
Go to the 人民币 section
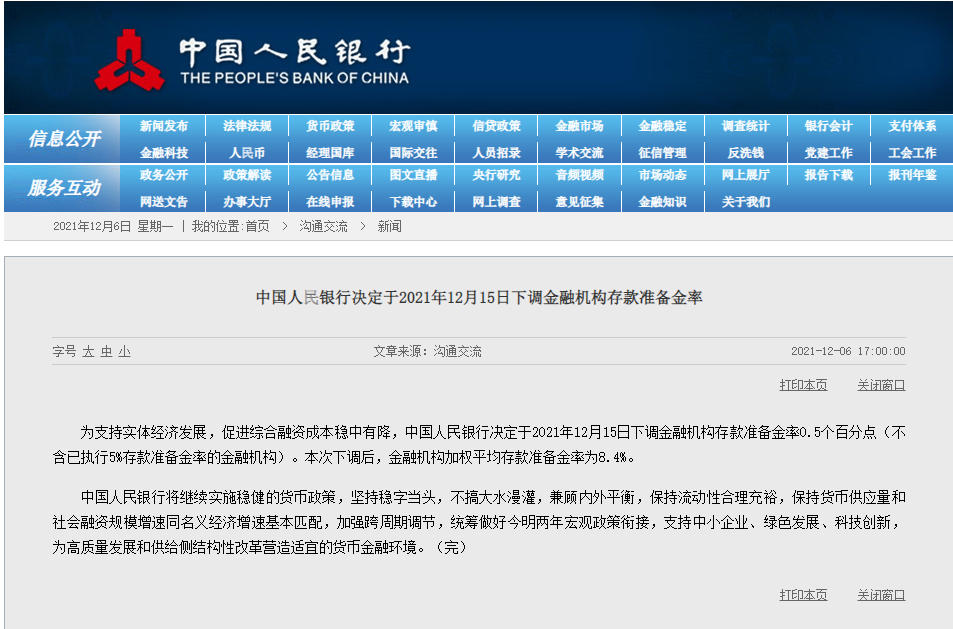(x=247, y=153)
